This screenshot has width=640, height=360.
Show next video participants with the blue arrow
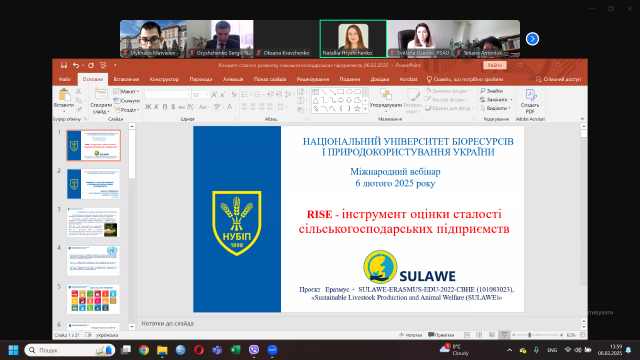click(532, 39)
